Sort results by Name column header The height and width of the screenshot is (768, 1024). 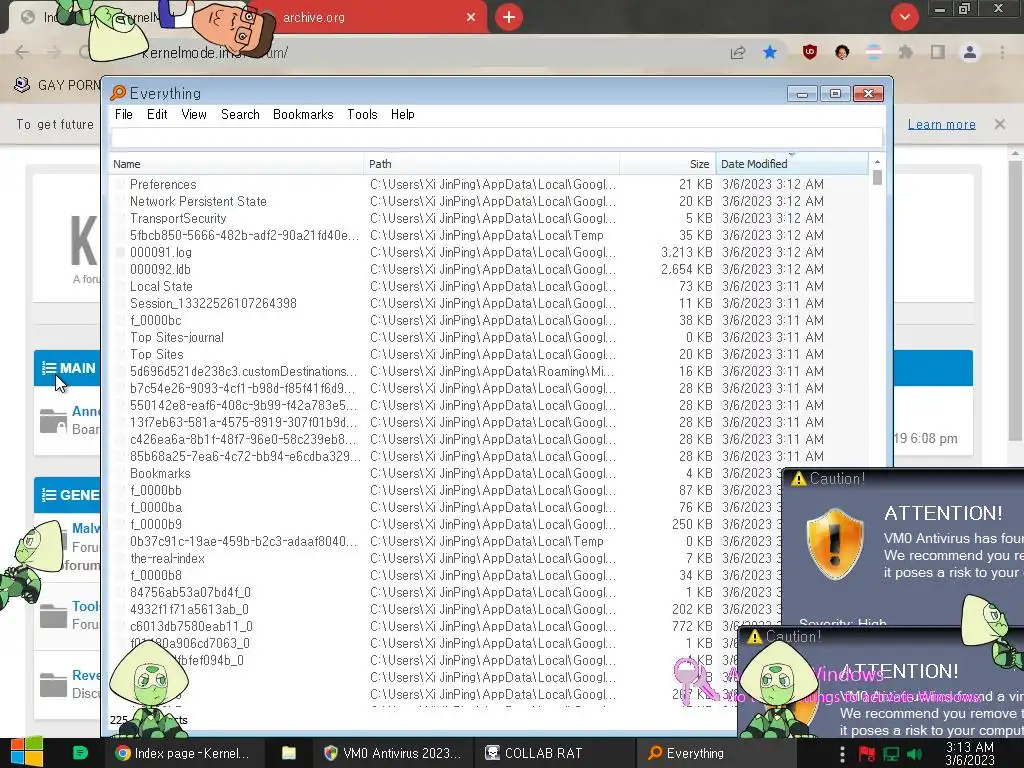(x=236, y=164)
